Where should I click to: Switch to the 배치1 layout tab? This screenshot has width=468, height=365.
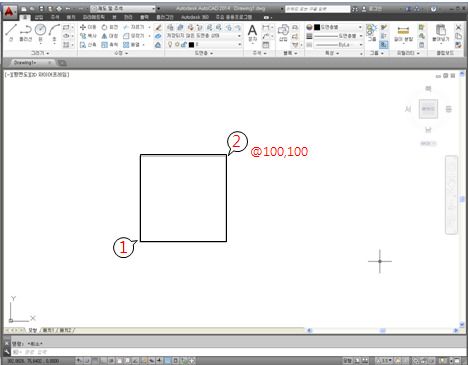[48, 330]
